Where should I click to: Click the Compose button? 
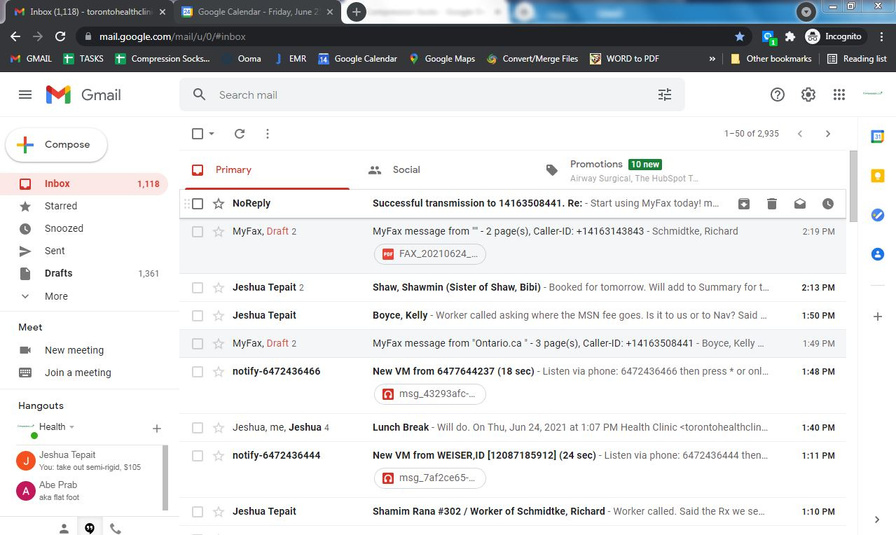point(57,145)
